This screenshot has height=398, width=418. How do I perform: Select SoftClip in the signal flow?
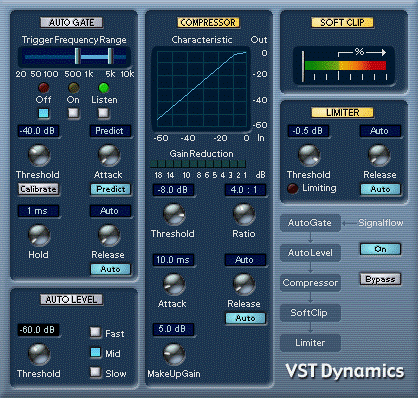310,313
